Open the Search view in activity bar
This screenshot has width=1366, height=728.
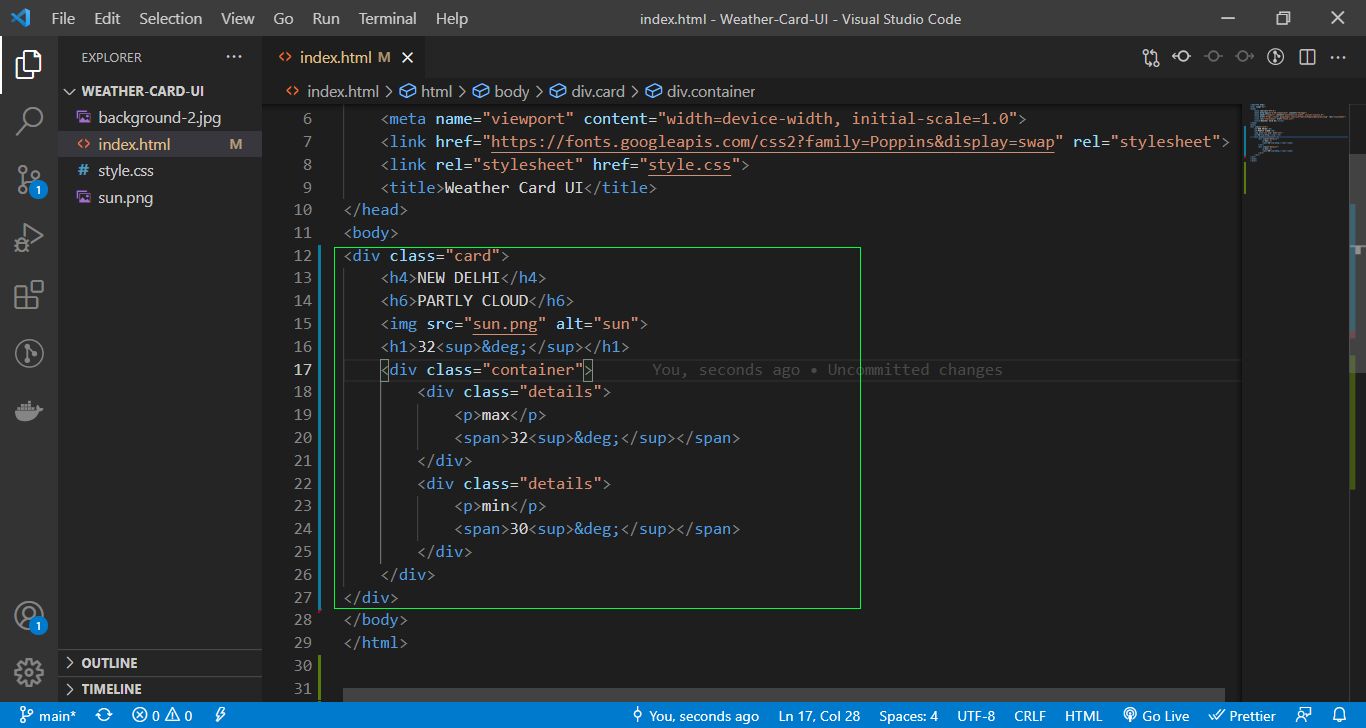point(28,122)
